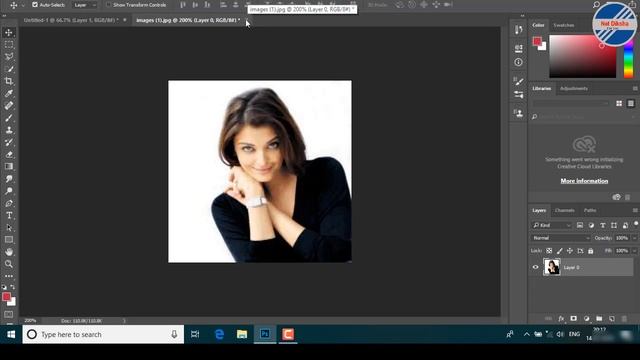The height and width of the screenshot is (360, 640).
Task: Select the Quick Selection tool
Action: click(9, 69)
